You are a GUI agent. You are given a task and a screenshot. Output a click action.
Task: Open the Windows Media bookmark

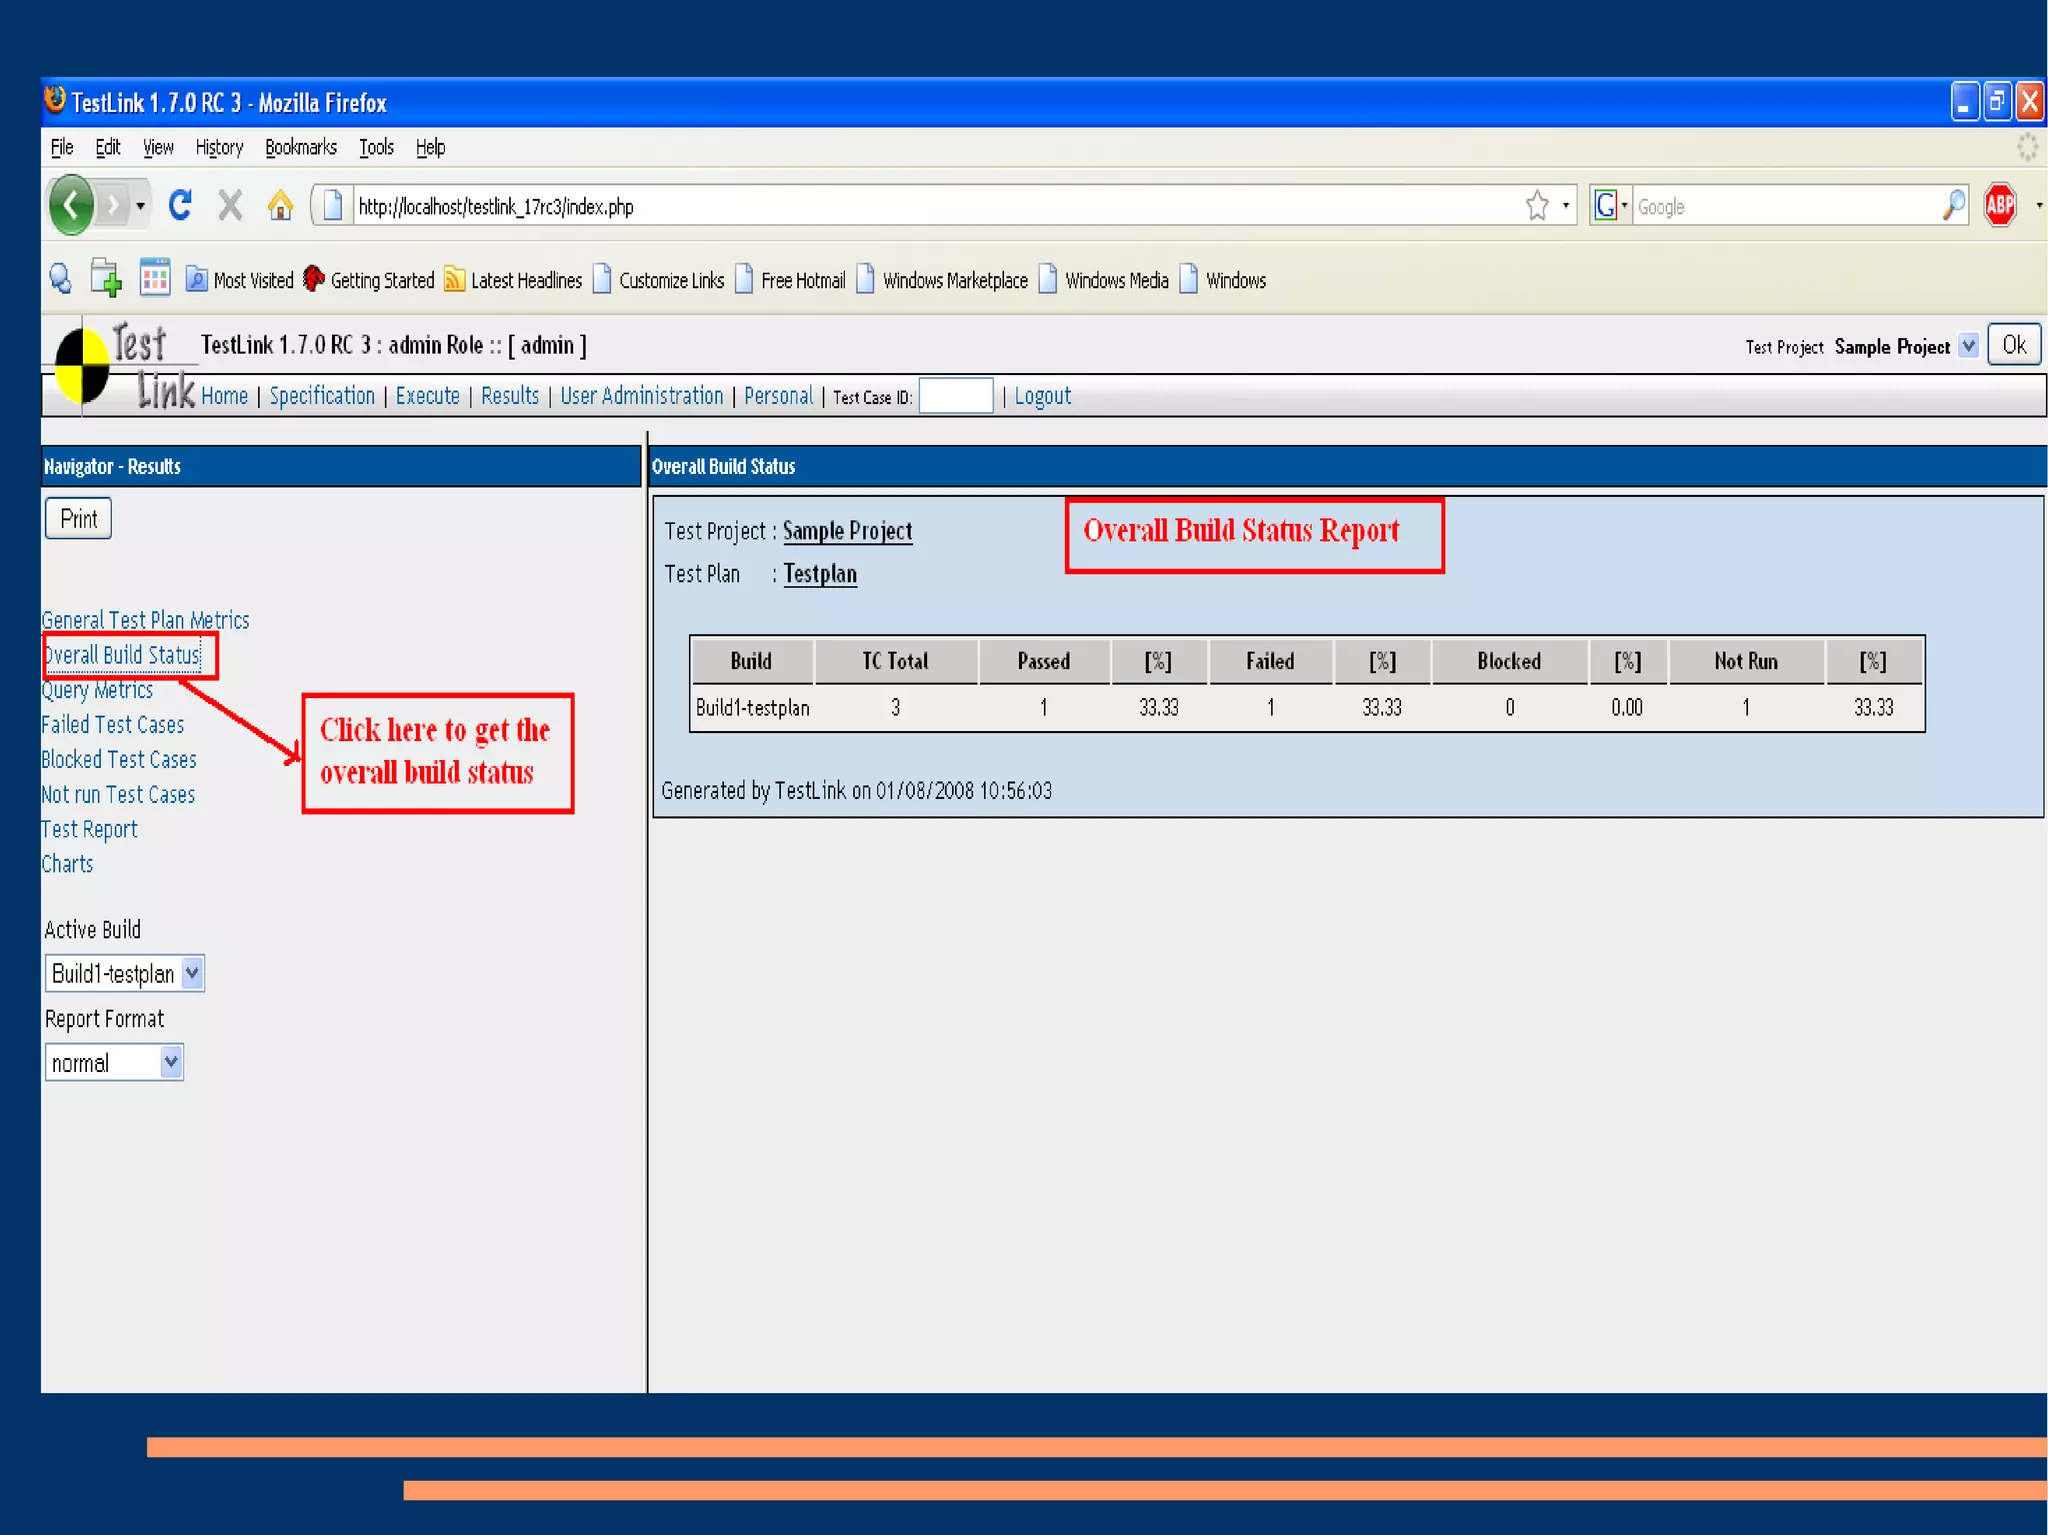pos(1104,280)
